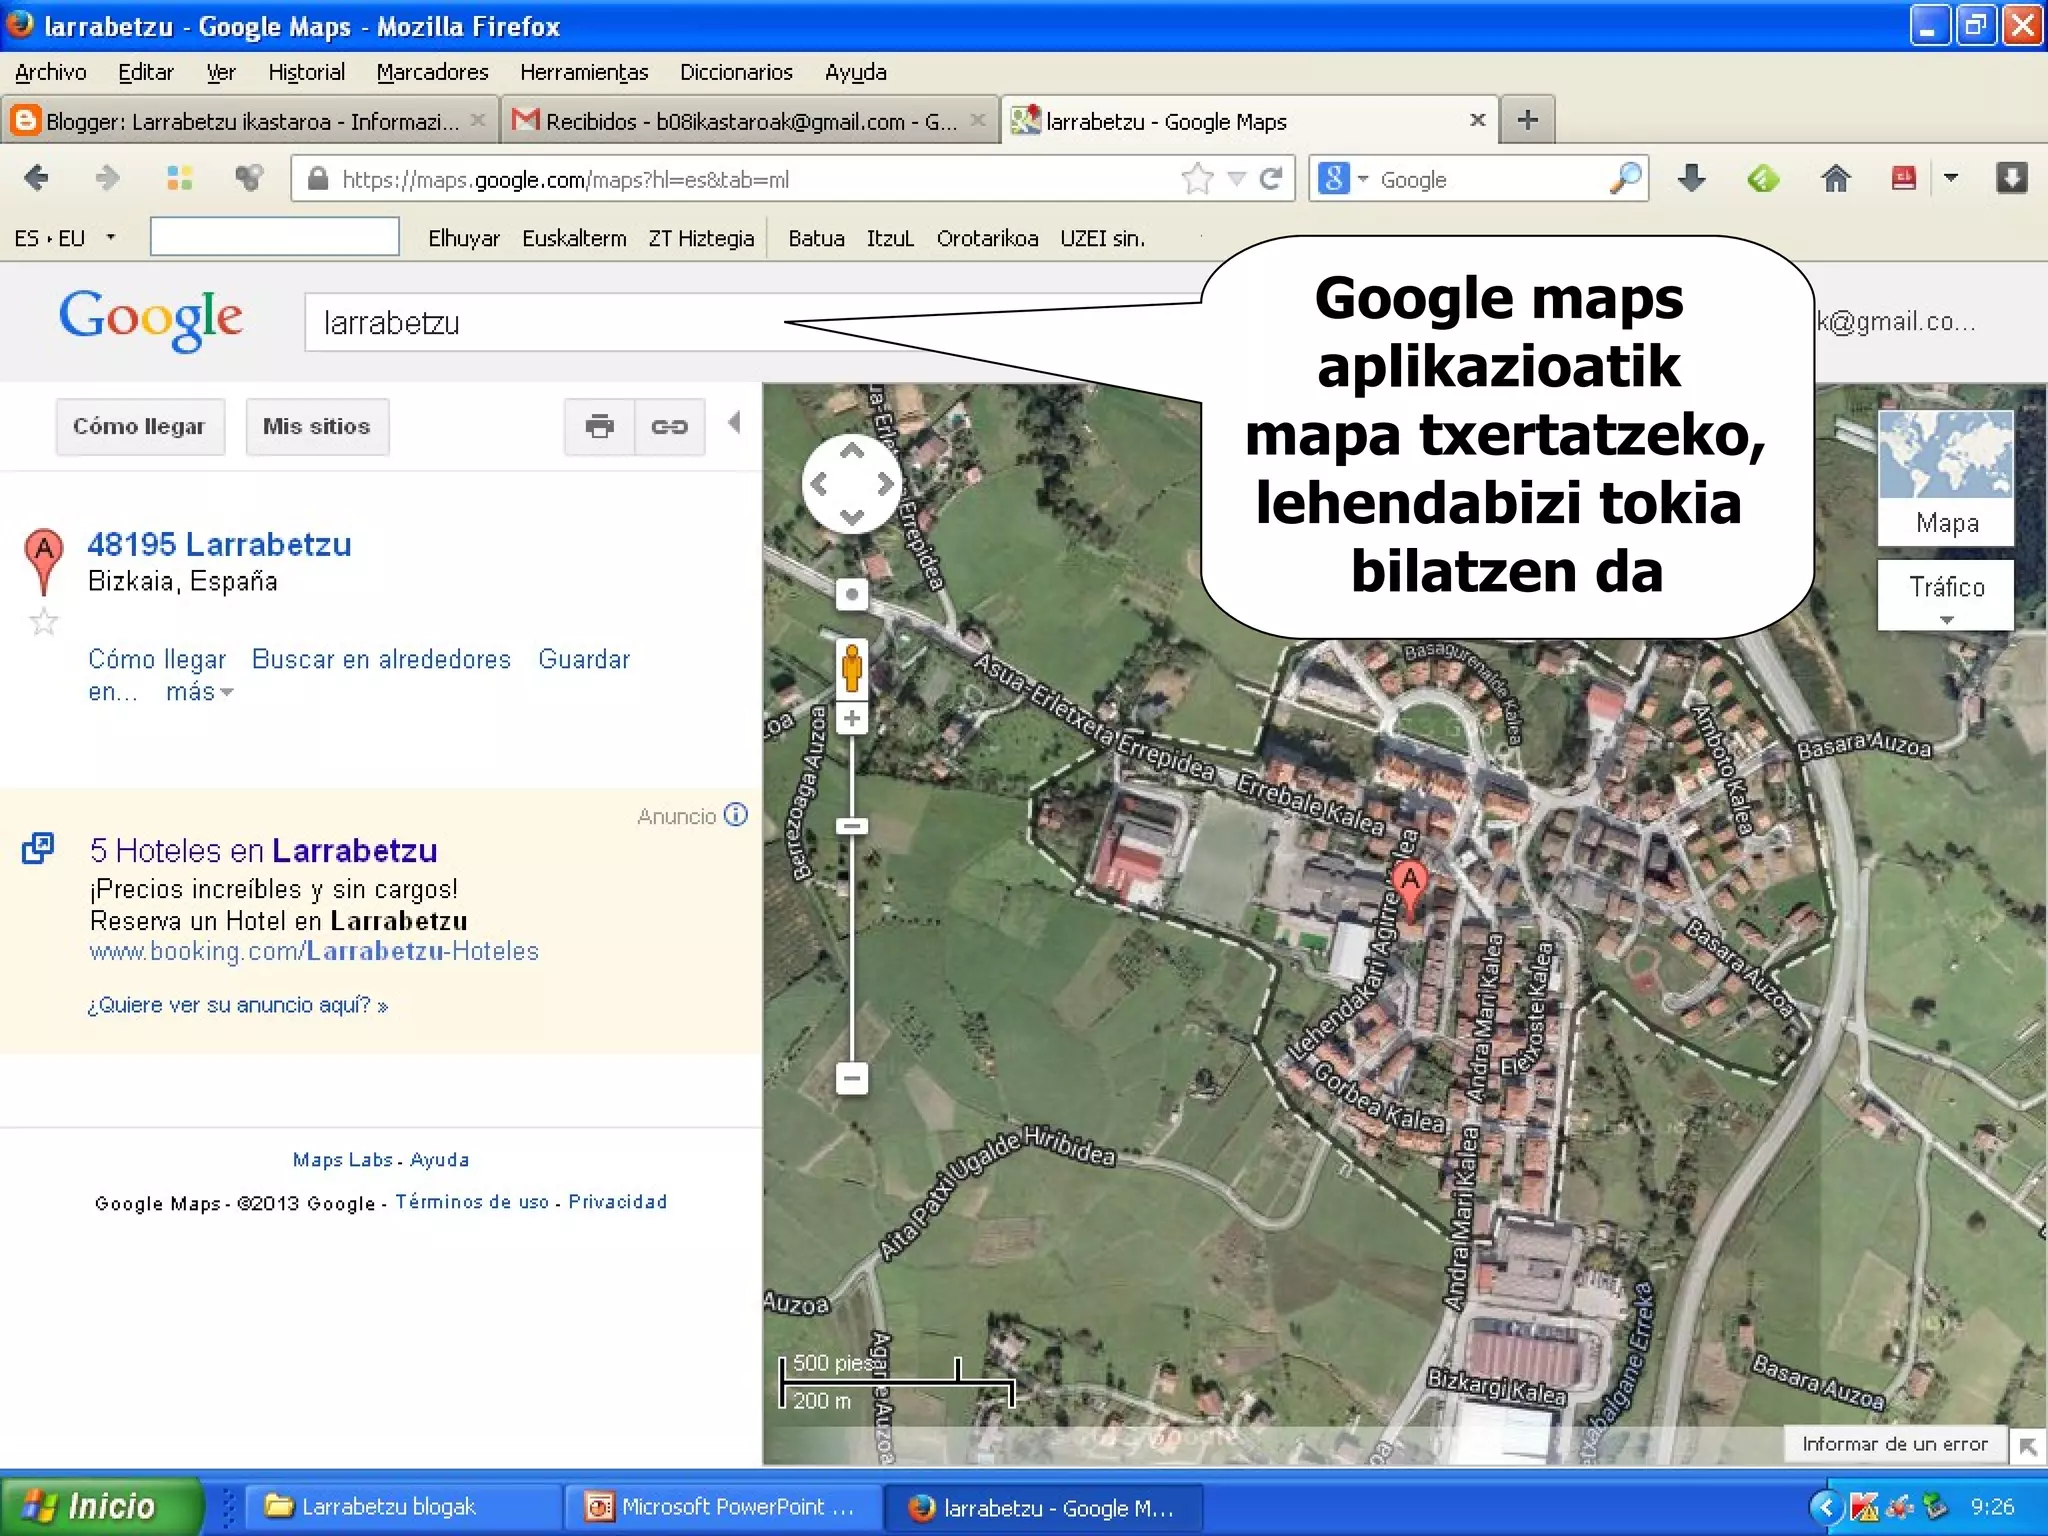This screenshot has width=2048, height=1536.
Task: Pan the map left with the arrow
Action: pyautogui.click(x=819, y=485)
